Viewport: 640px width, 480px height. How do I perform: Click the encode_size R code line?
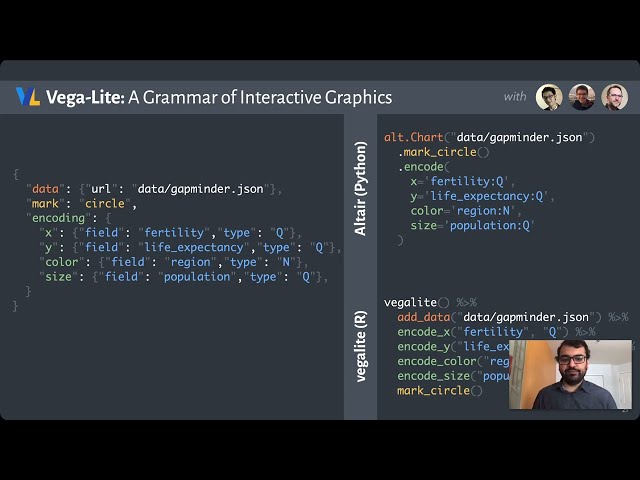[x=453, y=376]
